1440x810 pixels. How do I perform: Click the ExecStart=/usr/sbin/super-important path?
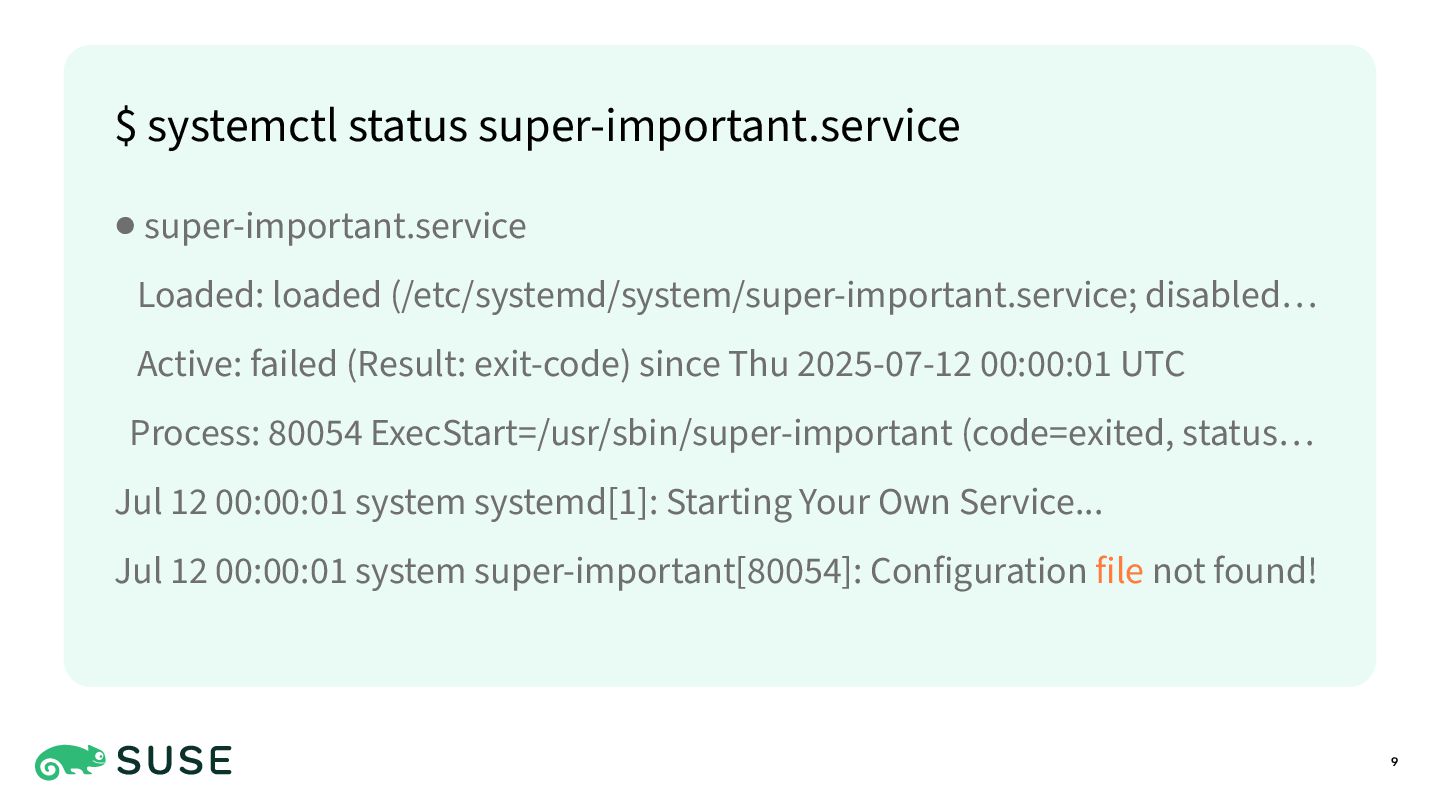coord(662,433)
